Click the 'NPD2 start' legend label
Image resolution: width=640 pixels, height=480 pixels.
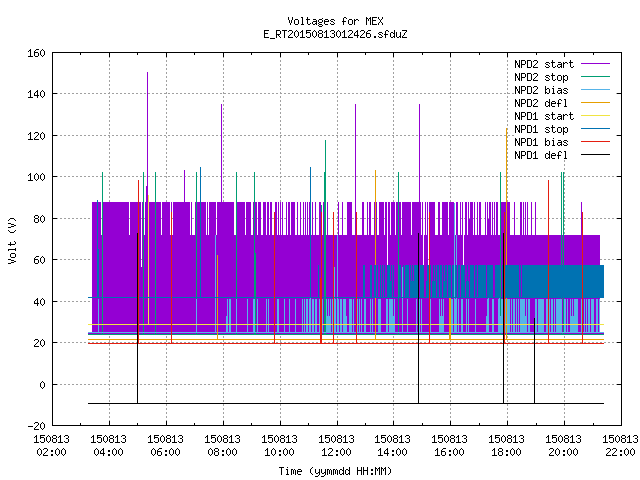coord(544,64)
